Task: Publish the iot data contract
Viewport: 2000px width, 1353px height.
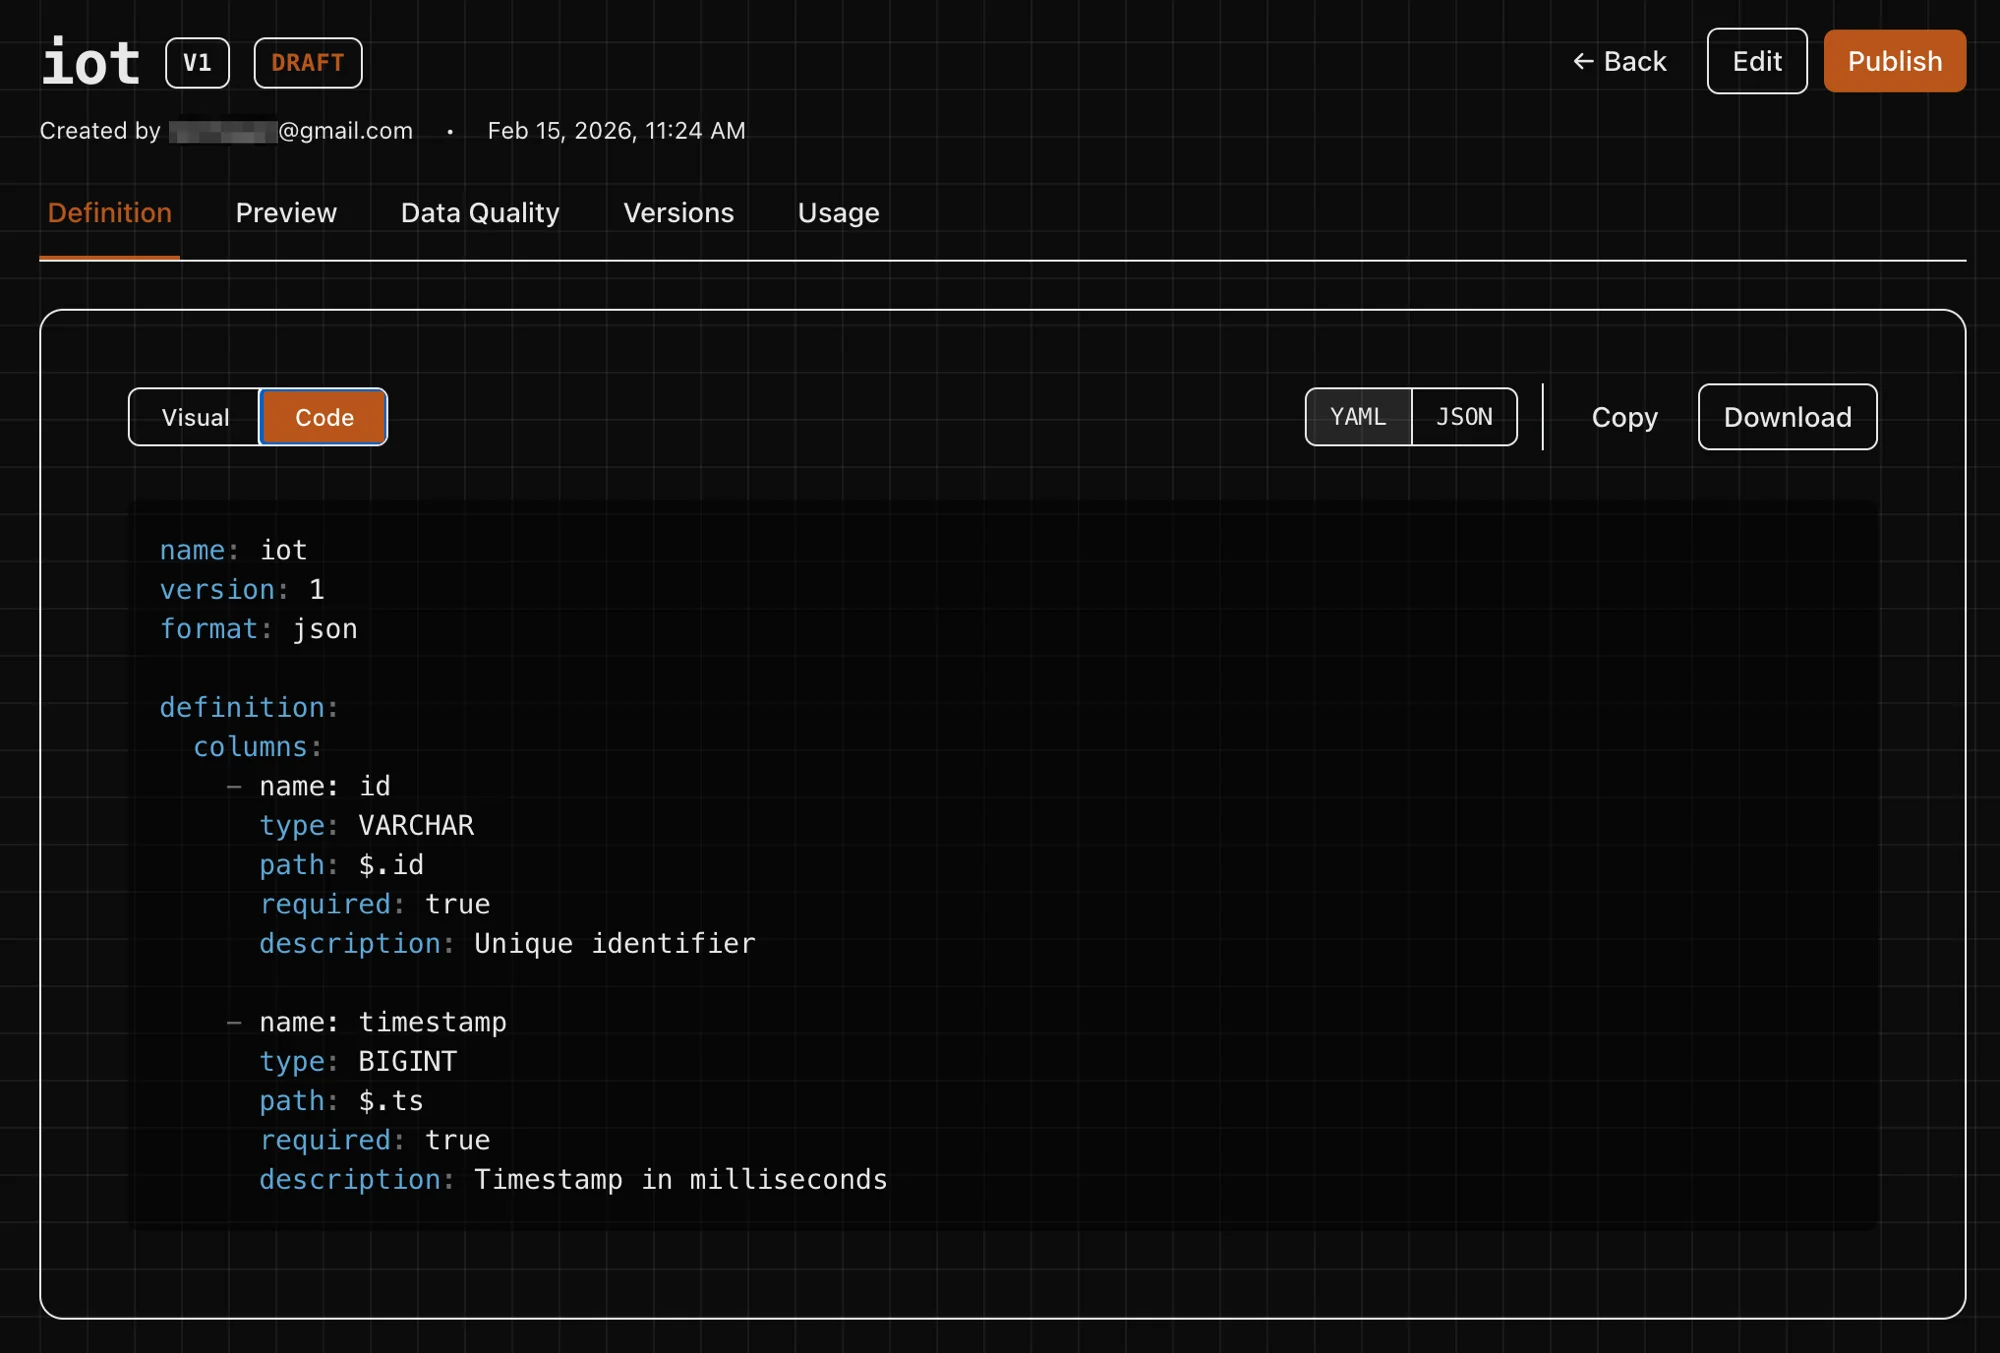Action: pyautogui.click(x=1893, y=61)
